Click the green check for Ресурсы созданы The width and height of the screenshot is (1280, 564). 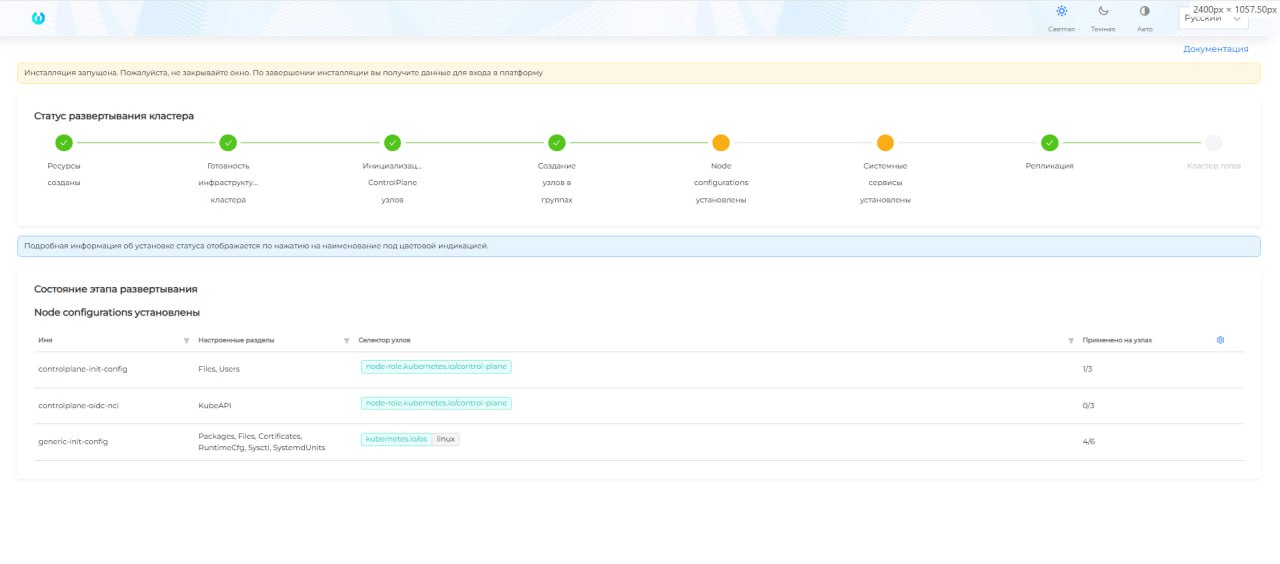[x=64, y=143]
